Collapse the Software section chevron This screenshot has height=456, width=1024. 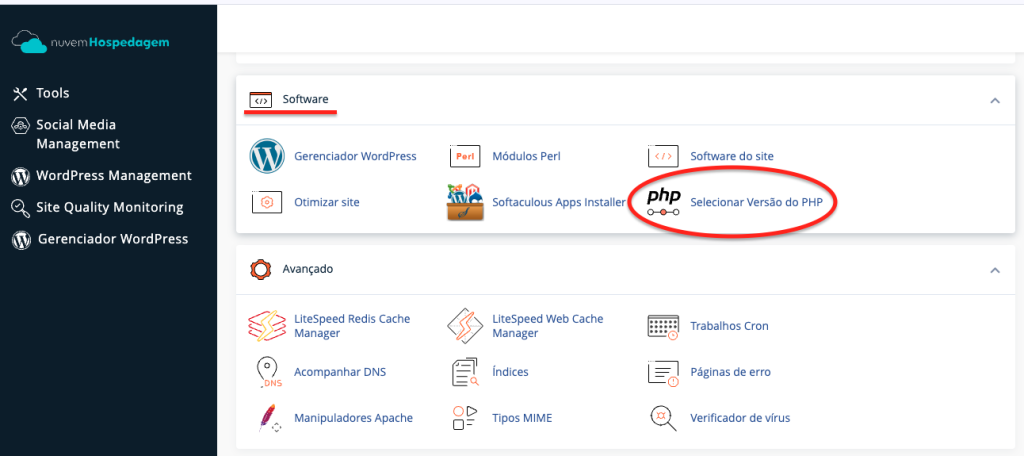point(994,100)
